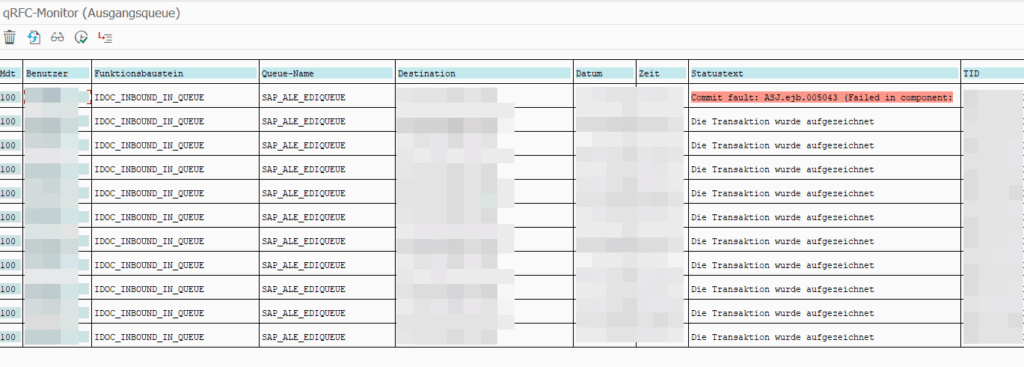Click the red arrow list icon
This screenshot has width=1024, height=367.
point(105,38)
